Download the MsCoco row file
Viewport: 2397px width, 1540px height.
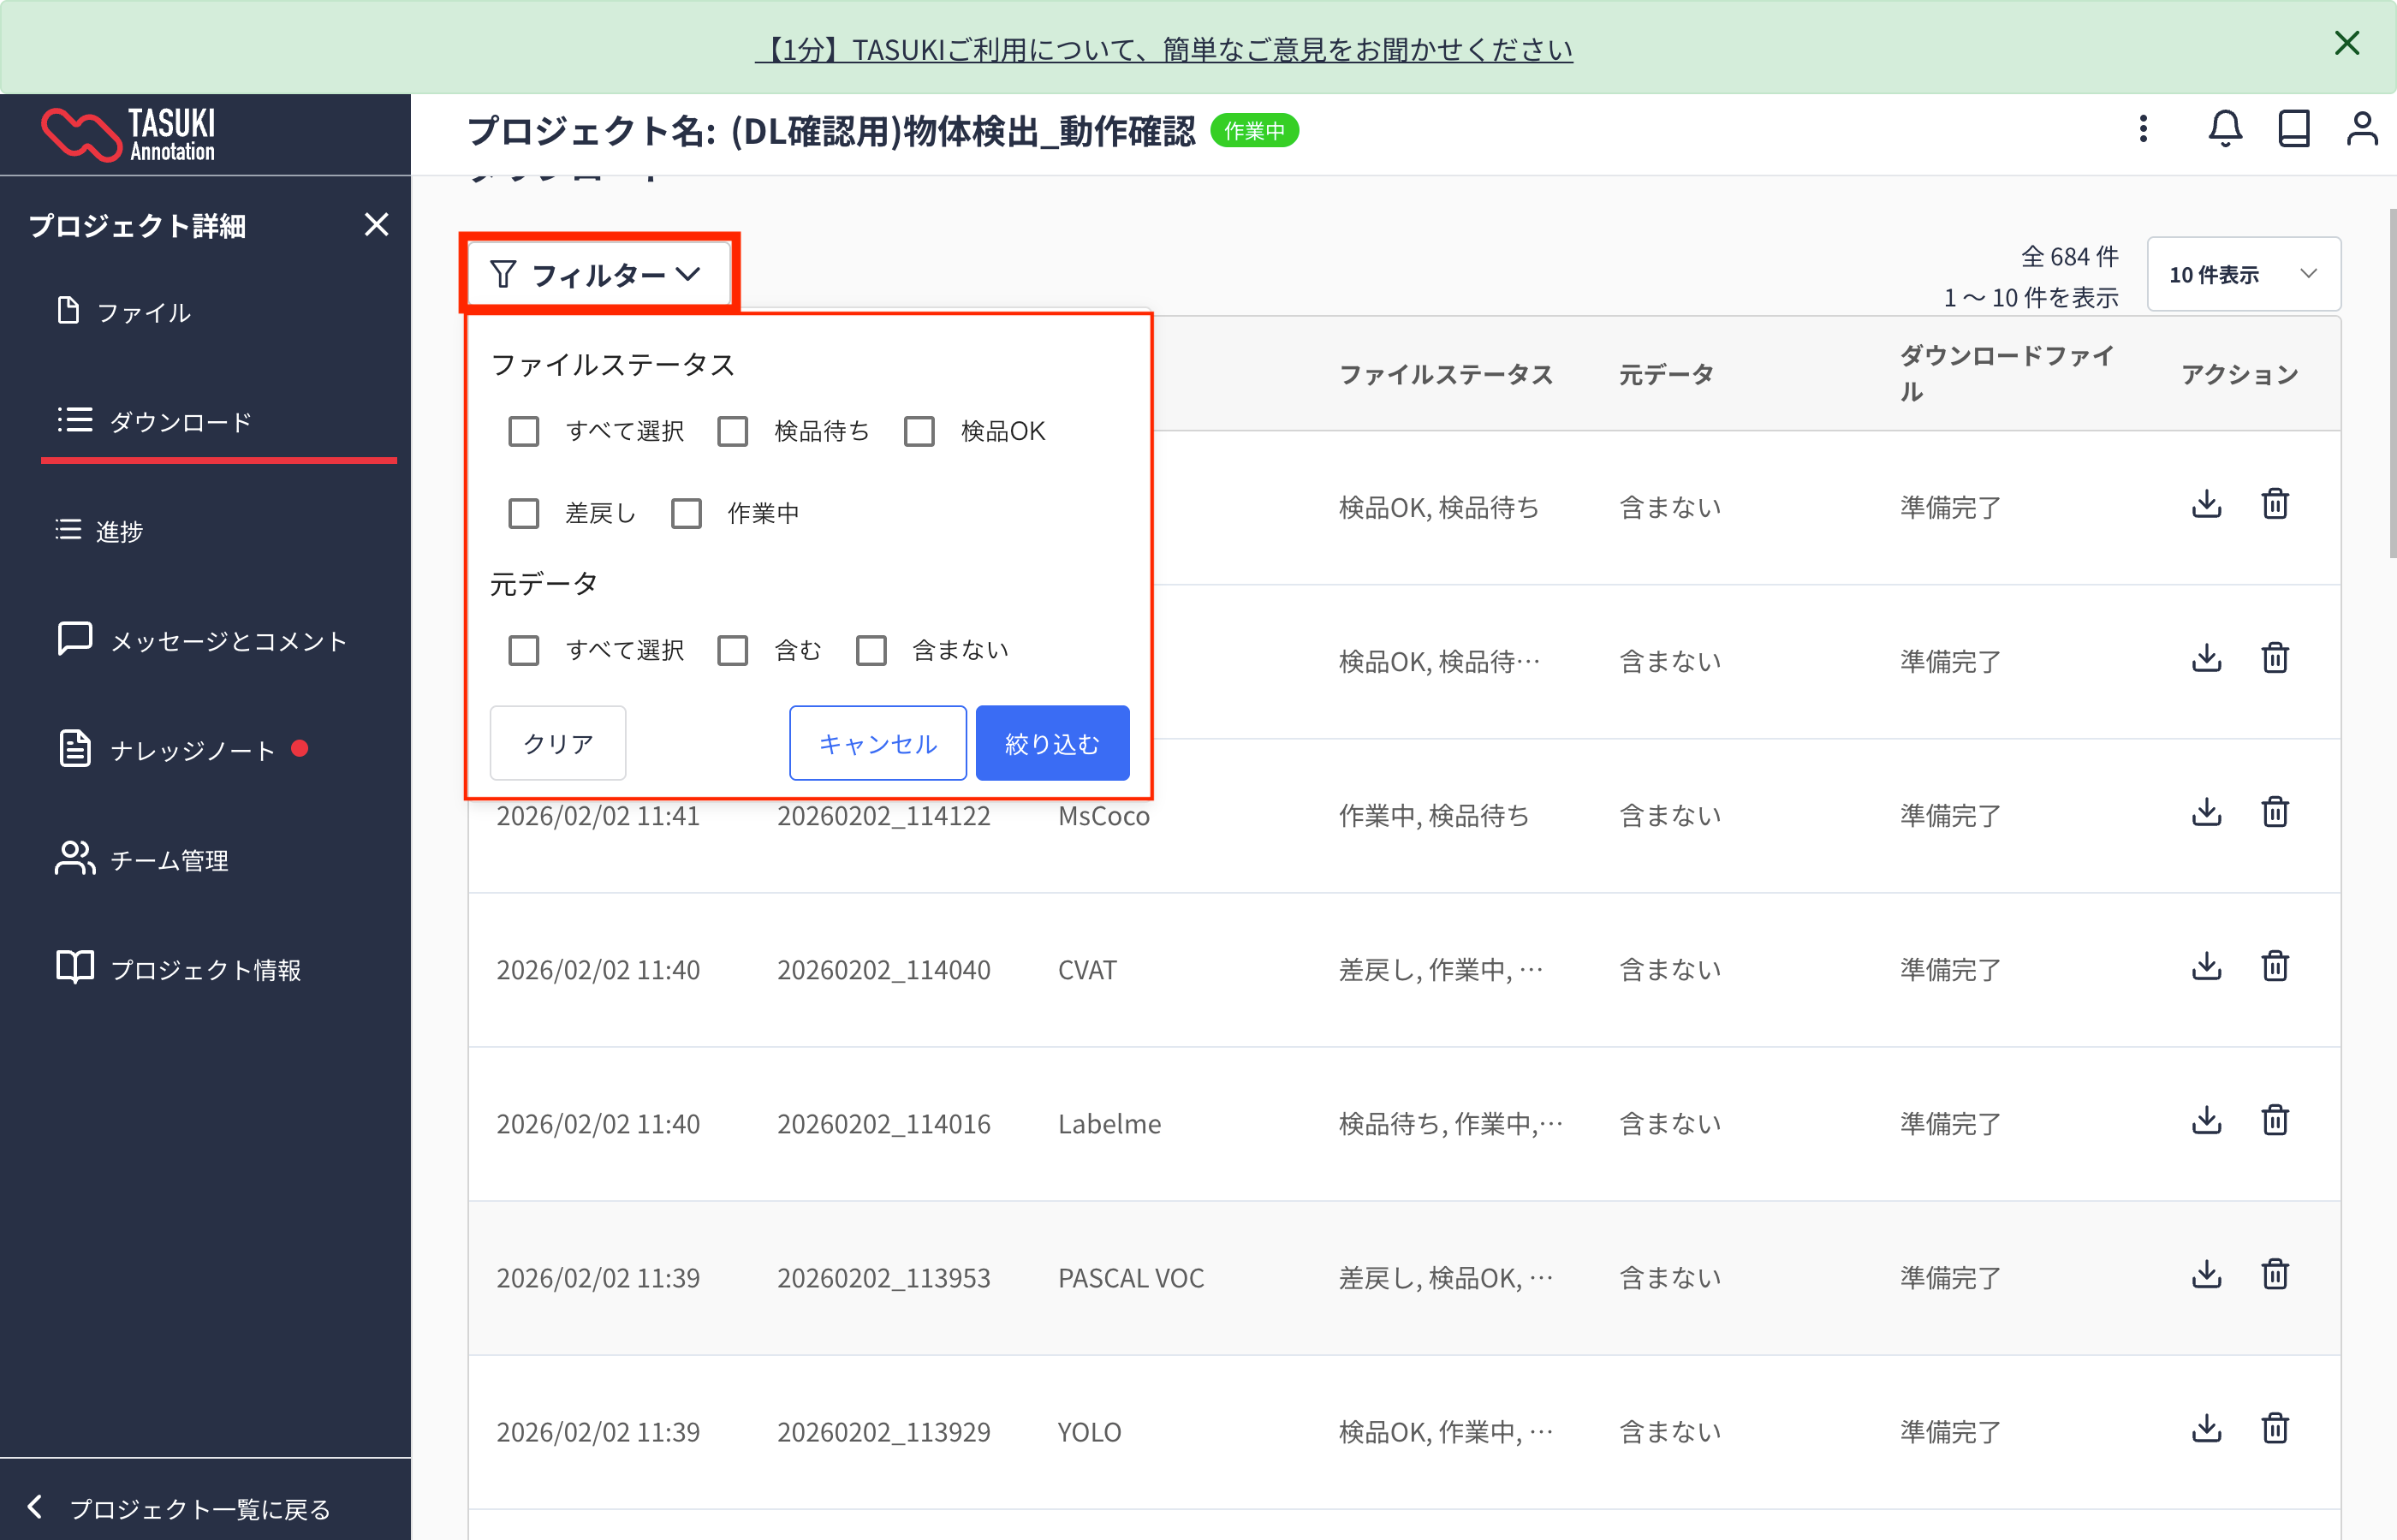coord(2206,812)
